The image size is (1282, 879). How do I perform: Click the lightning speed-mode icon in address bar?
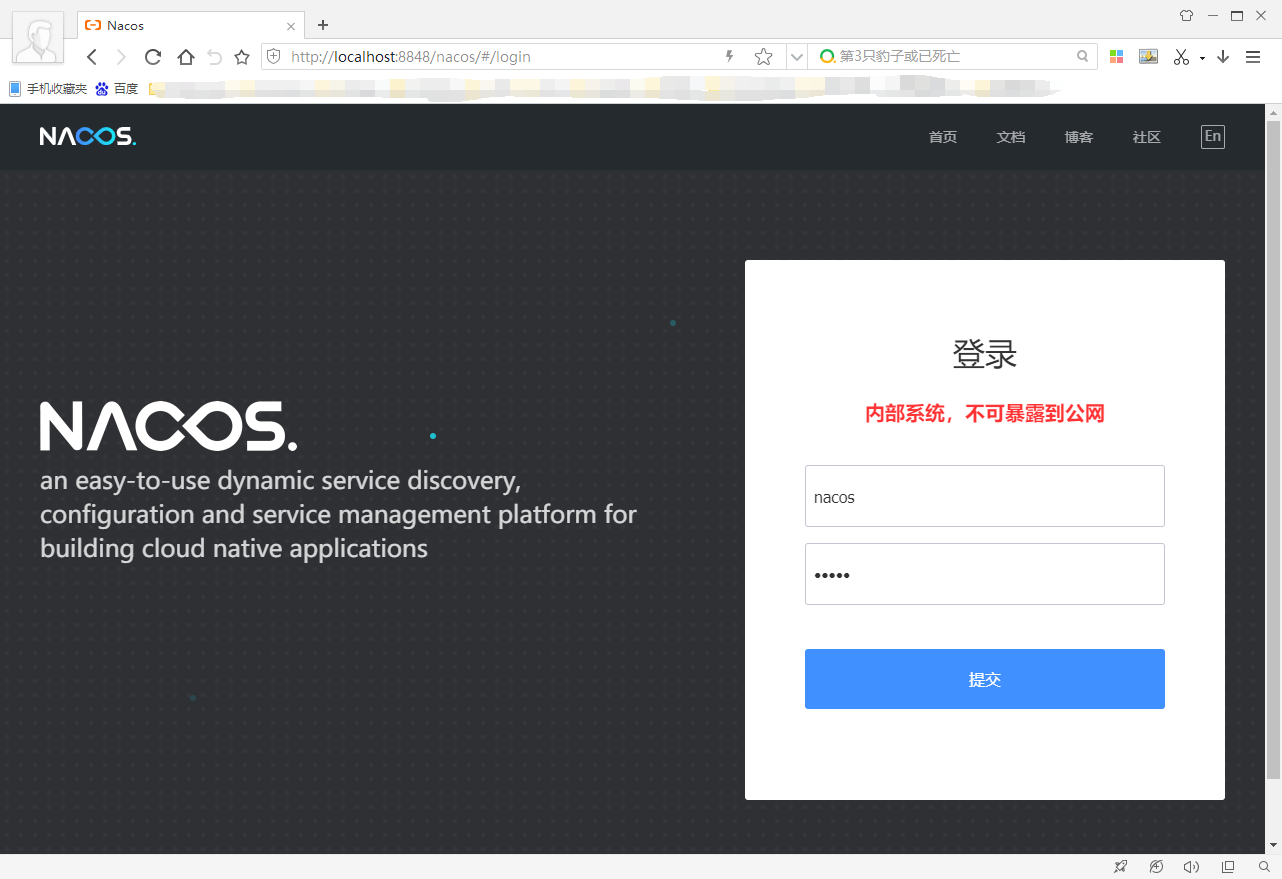(730, 57)
